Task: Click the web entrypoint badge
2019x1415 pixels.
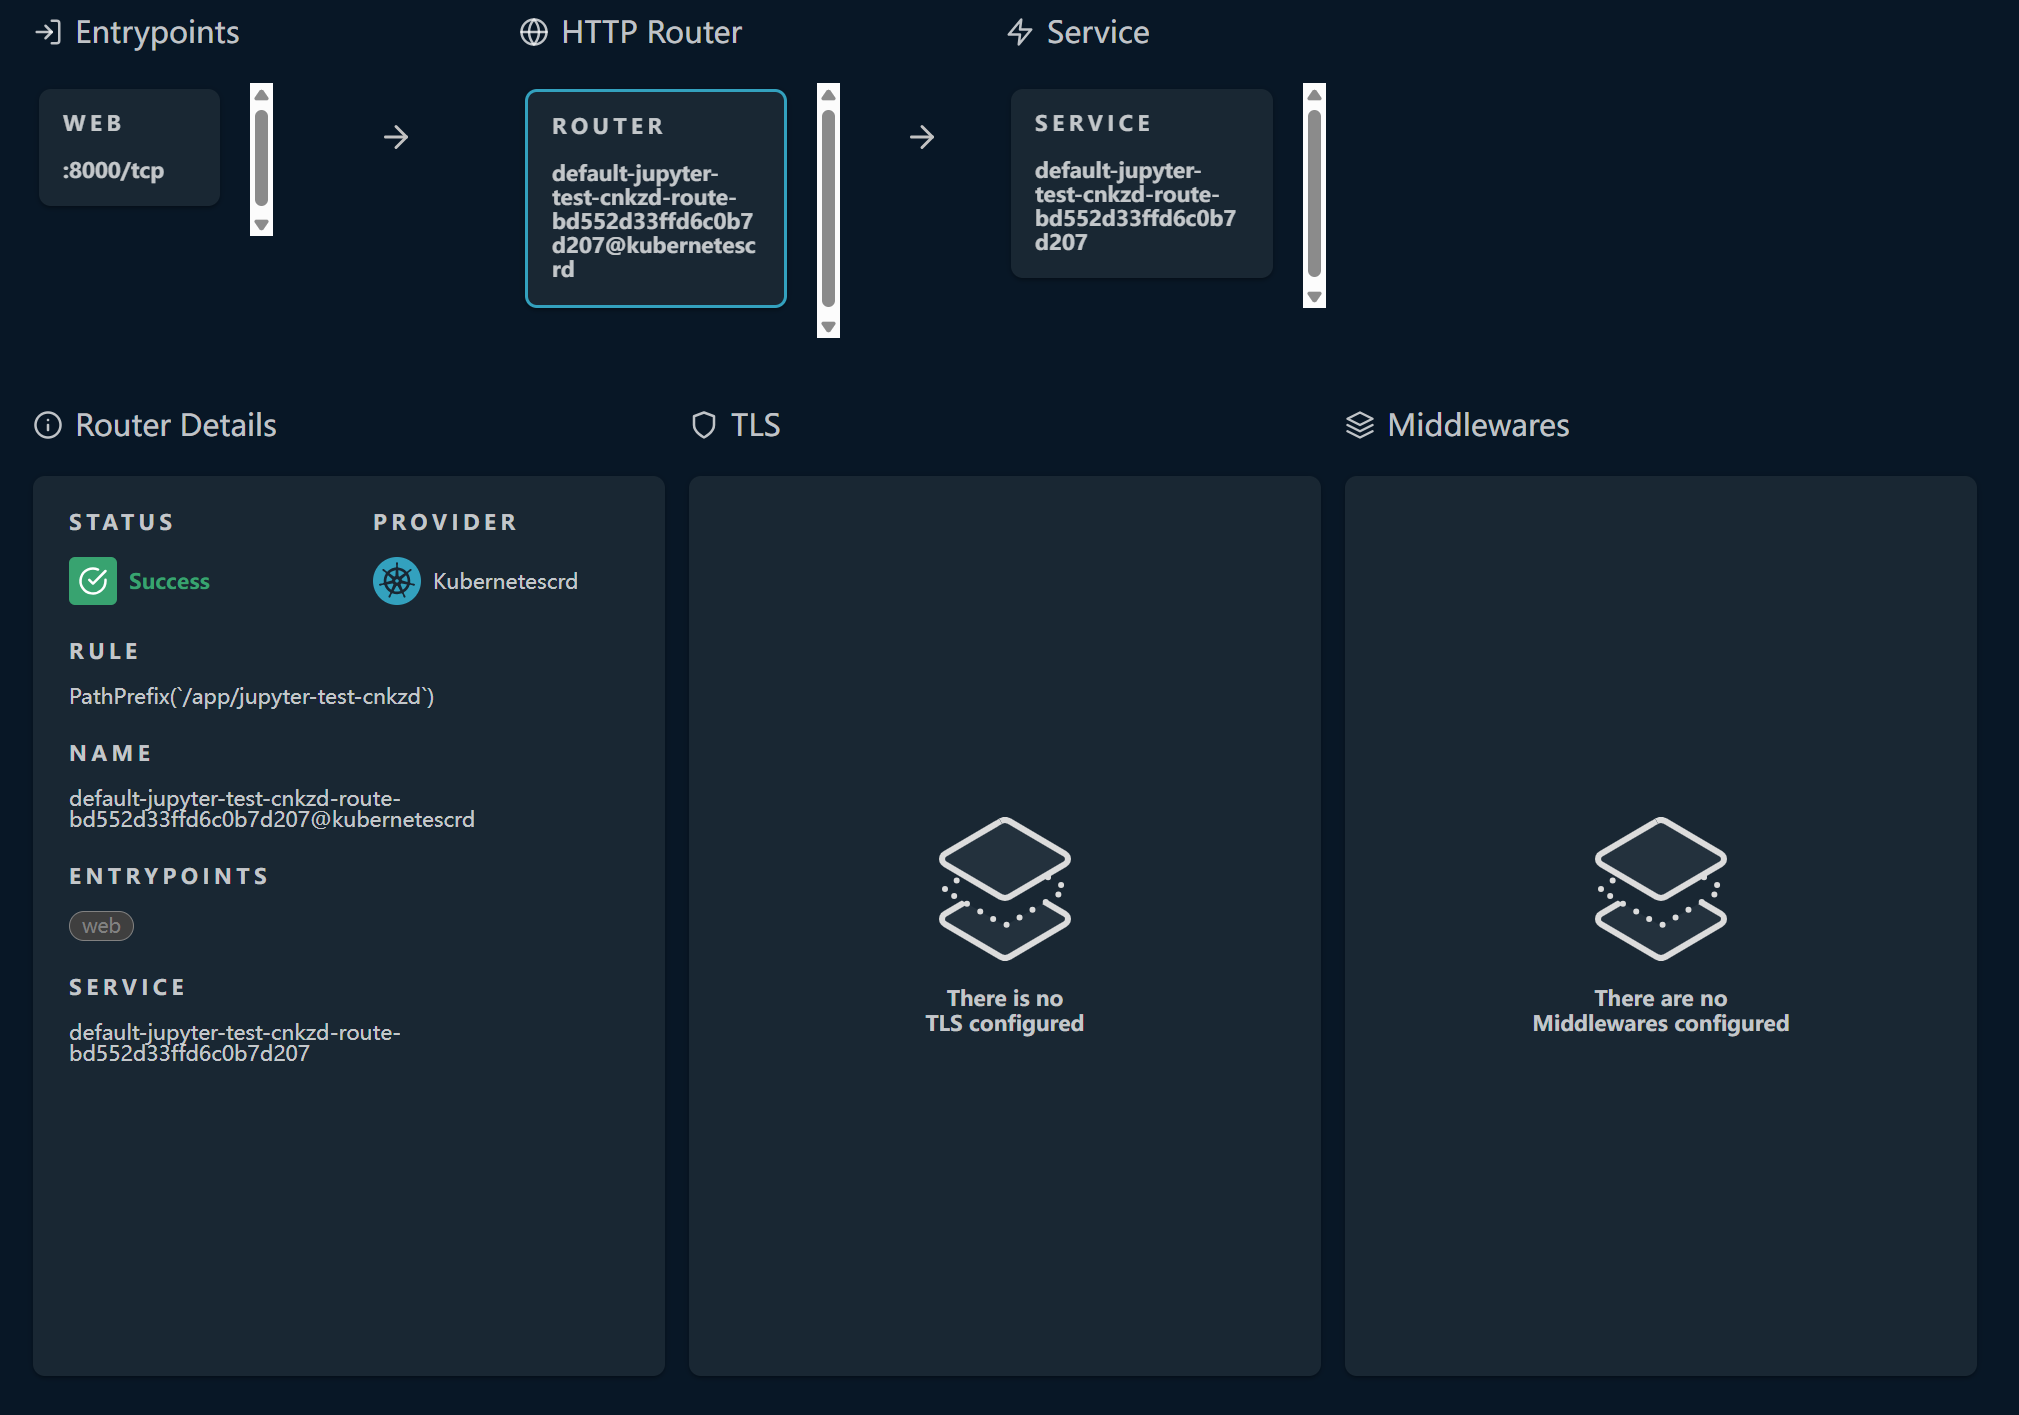Action: click(x=101, y=926)
